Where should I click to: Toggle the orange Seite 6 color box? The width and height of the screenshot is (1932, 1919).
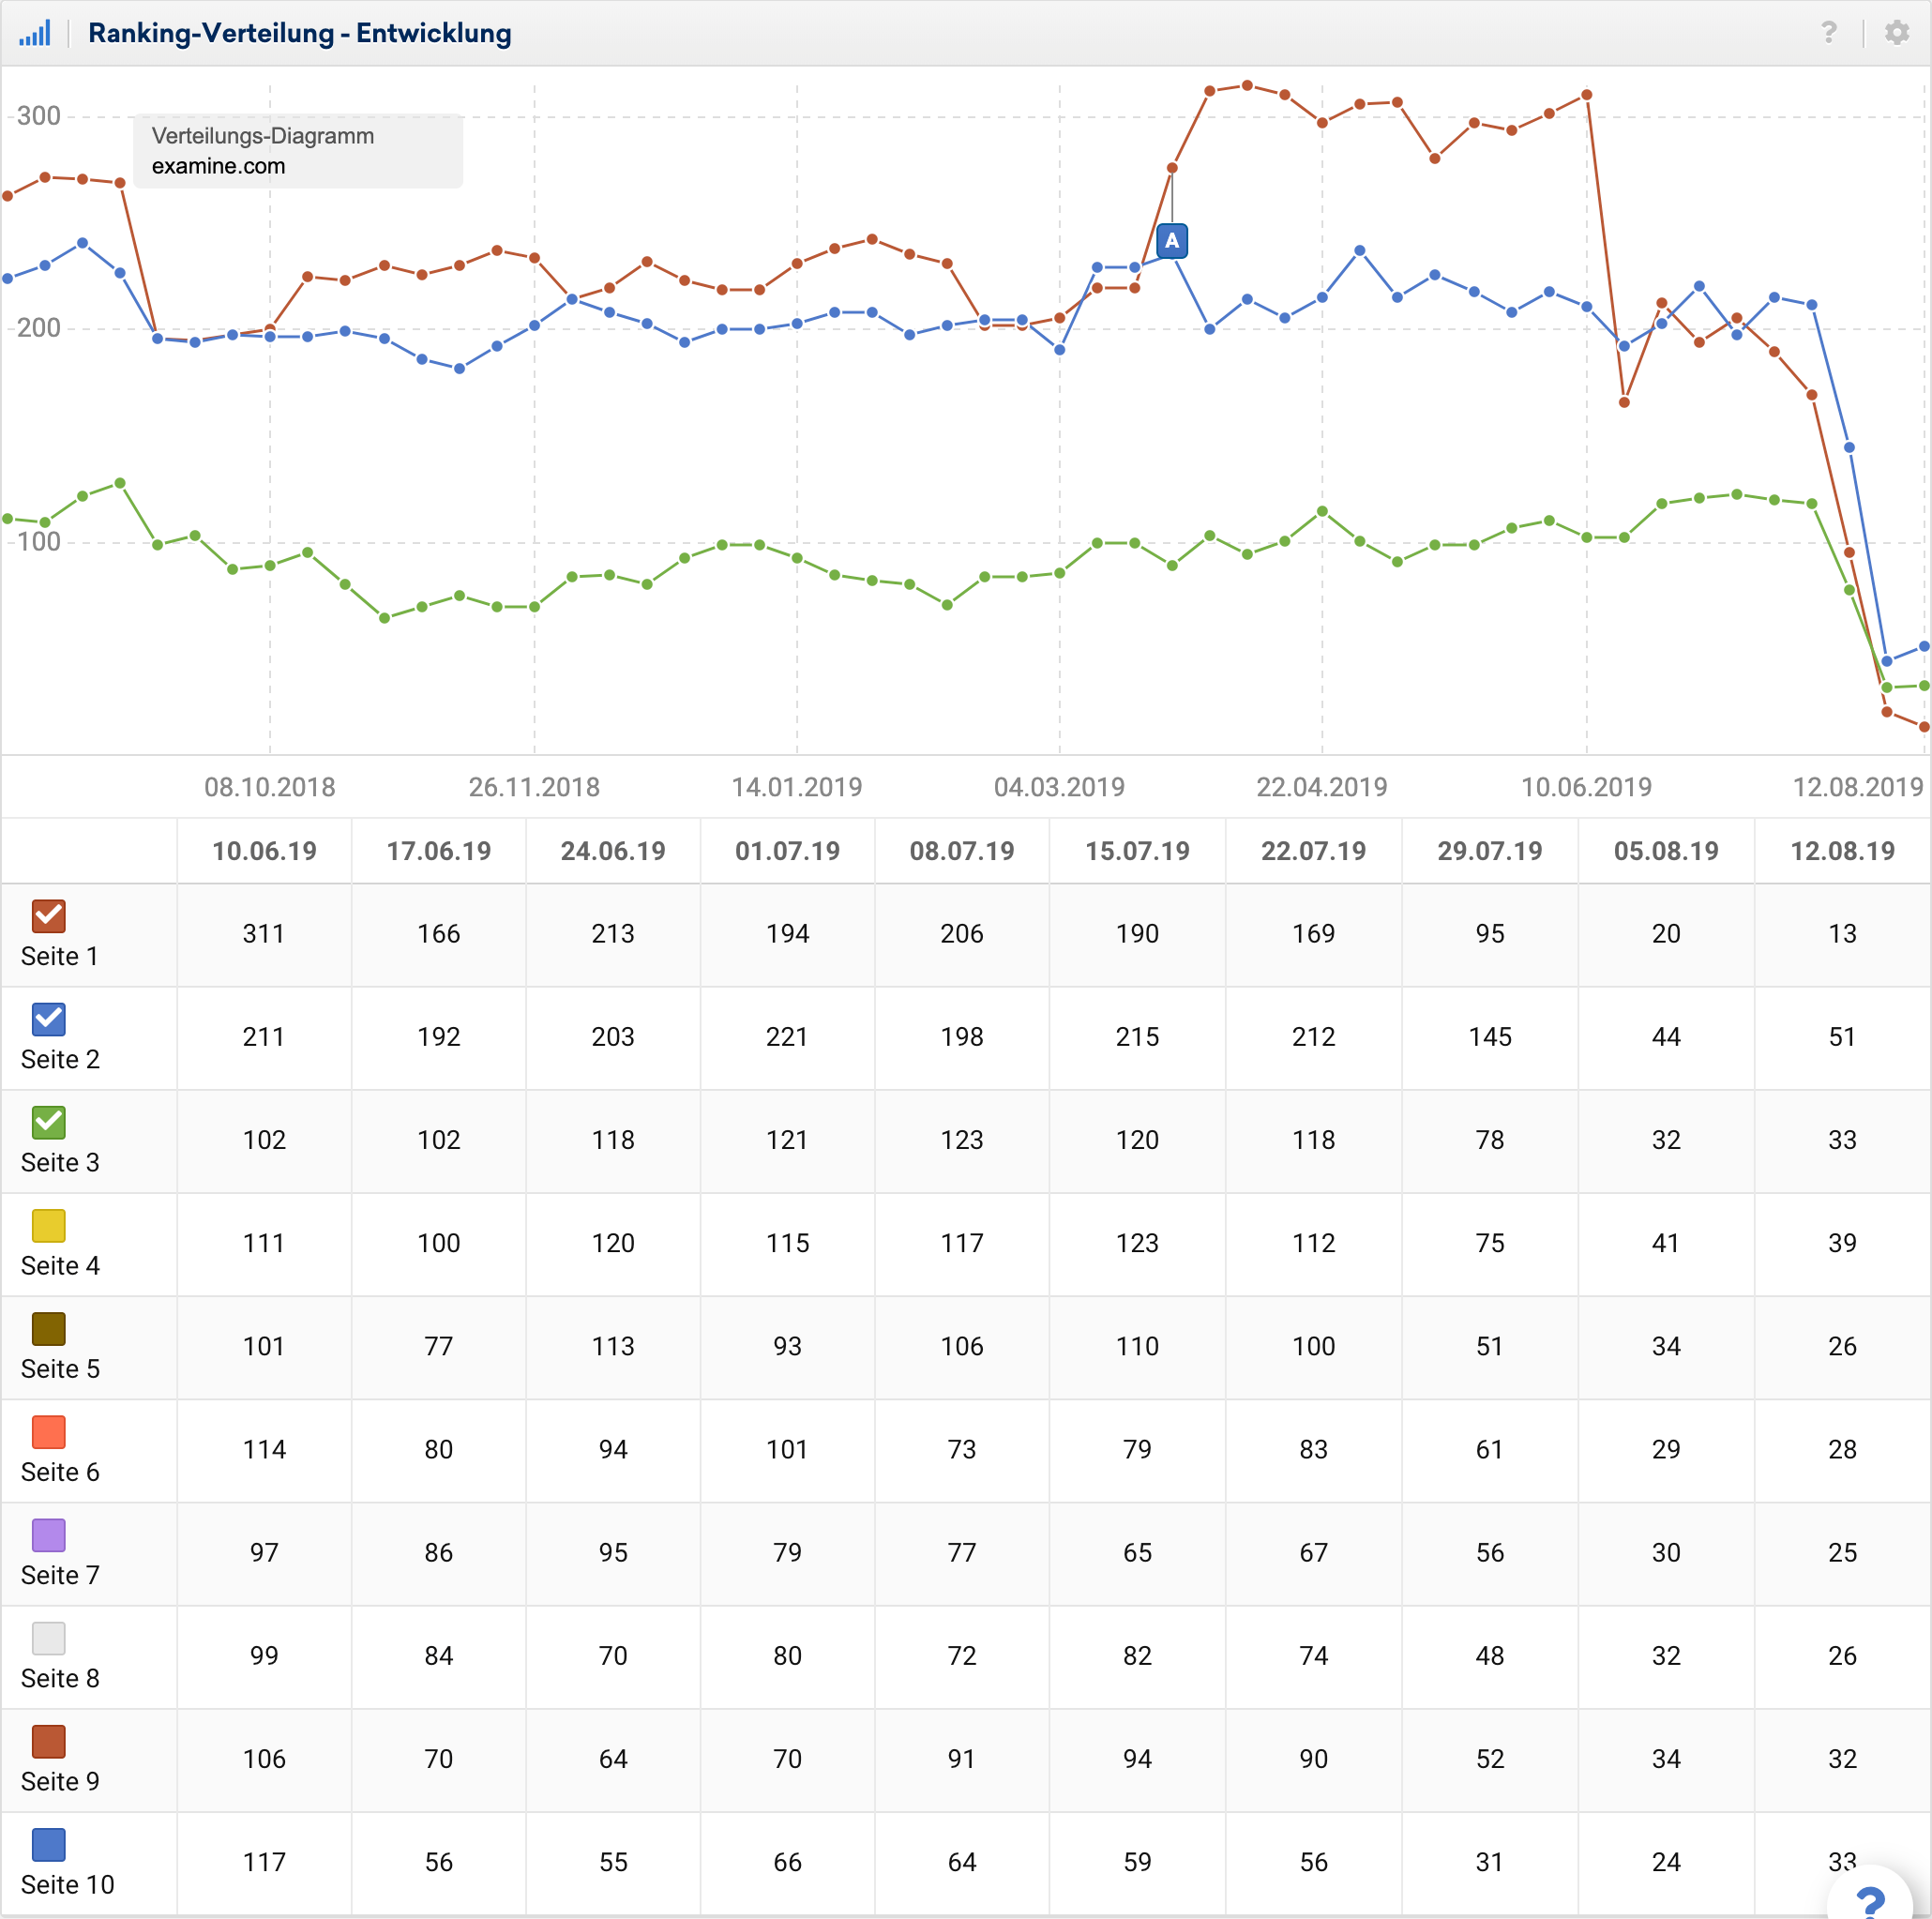click(x=48, y=1431)
